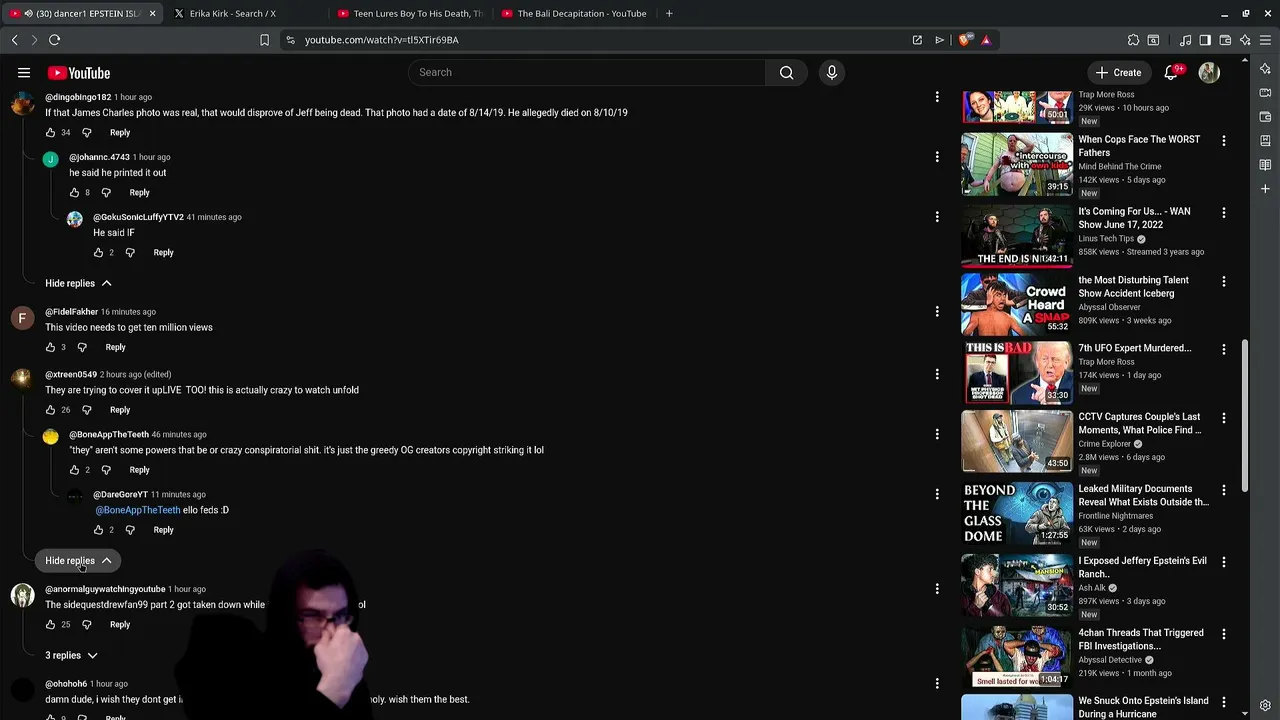Like @GokuSonicLuffyYTV2's reply

98,252
